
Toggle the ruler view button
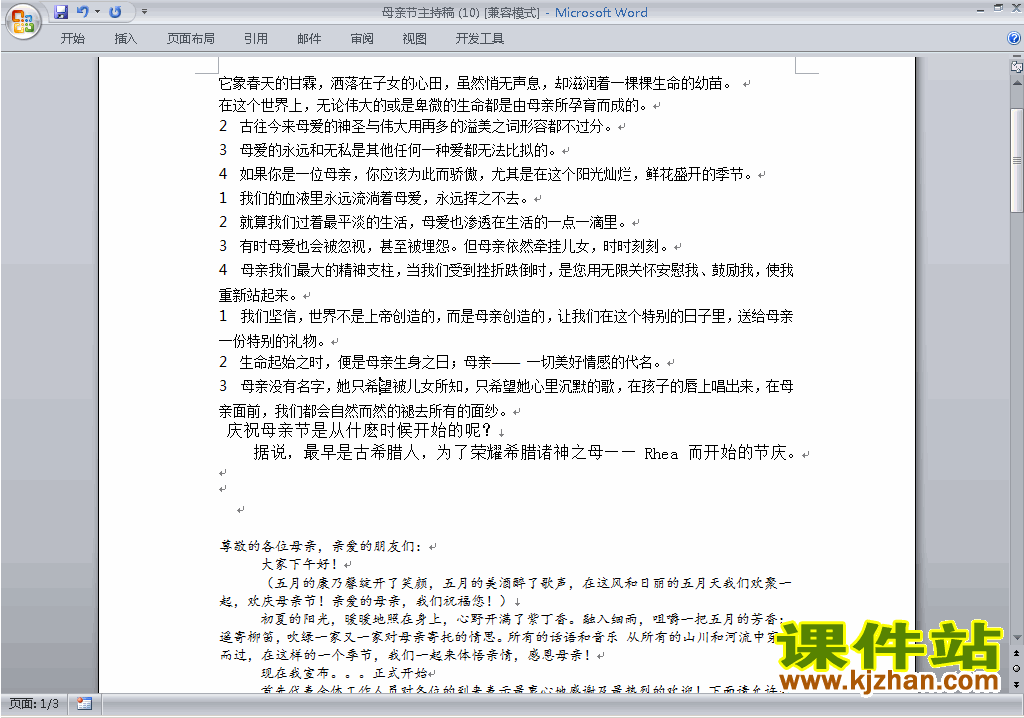[x=1016, y=66]
